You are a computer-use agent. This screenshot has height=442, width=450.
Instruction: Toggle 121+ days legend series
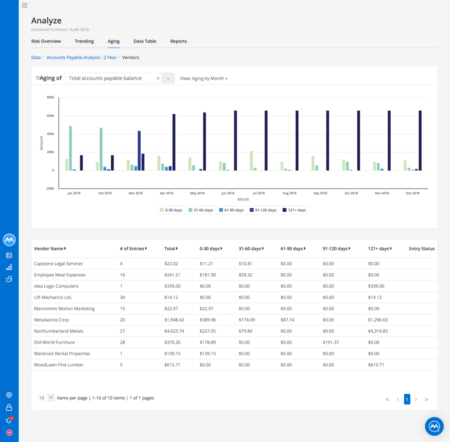click(x=294, y=210)
